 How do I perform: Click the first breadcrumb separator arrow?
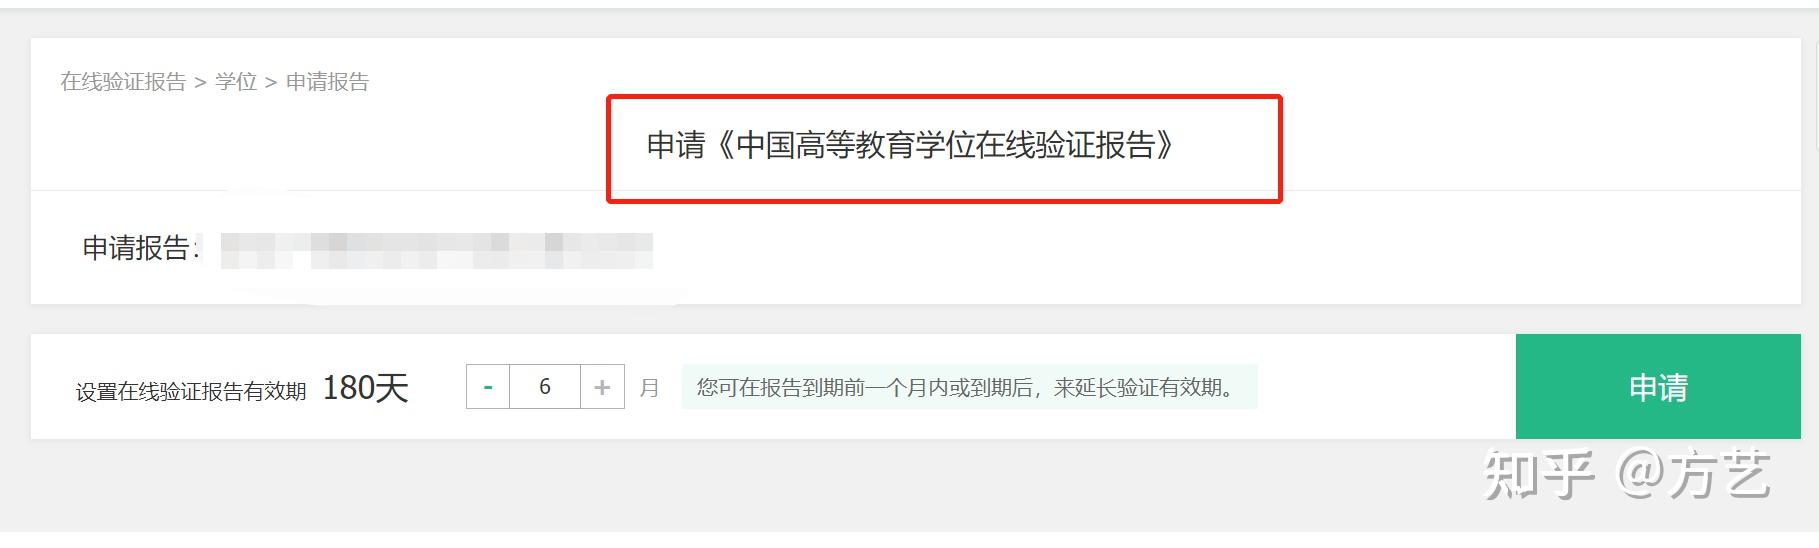point(200,83)
